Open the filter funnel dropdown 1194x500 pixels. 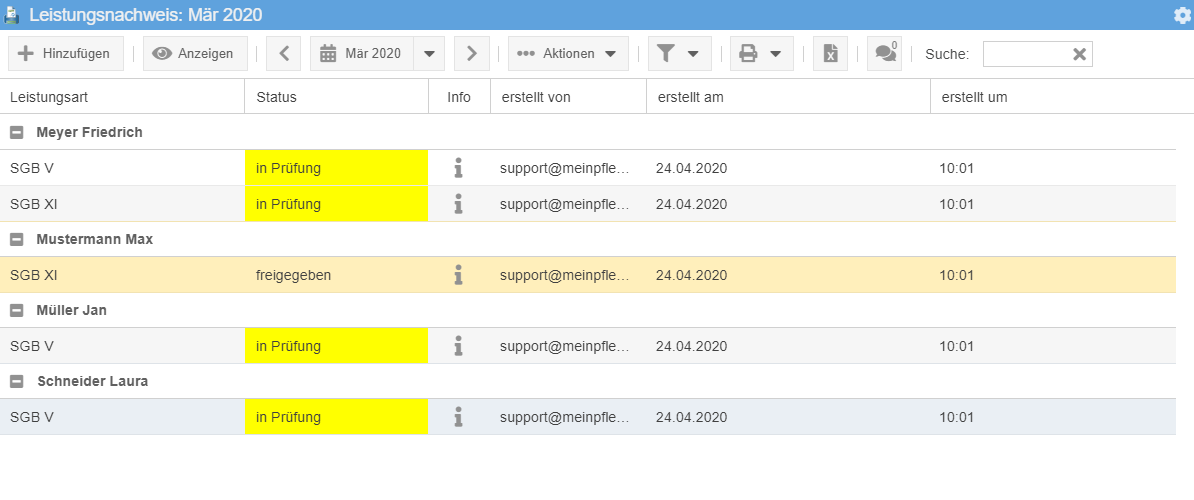pos(679,54)
